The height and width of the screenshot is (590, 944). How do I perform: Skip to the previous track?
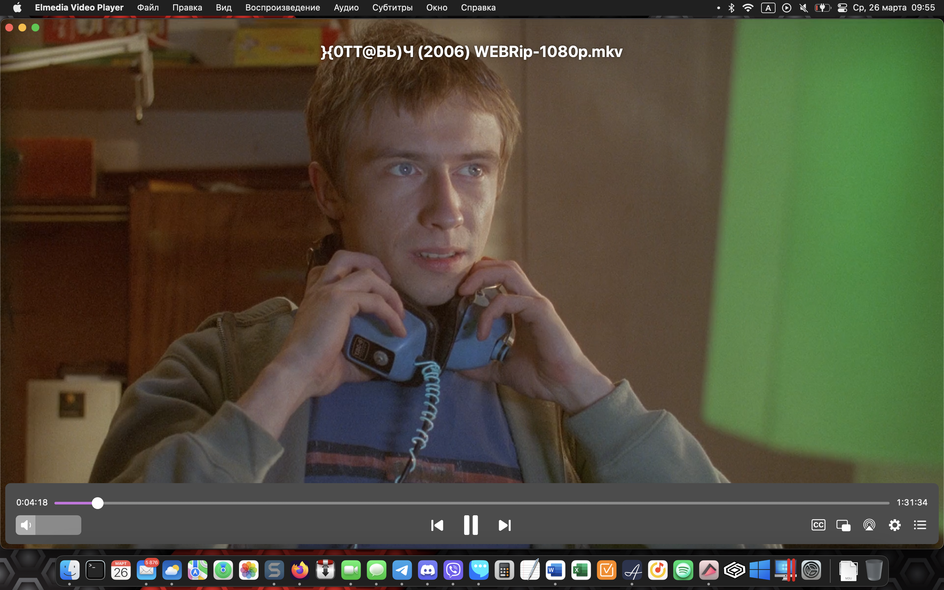[437, 526]
